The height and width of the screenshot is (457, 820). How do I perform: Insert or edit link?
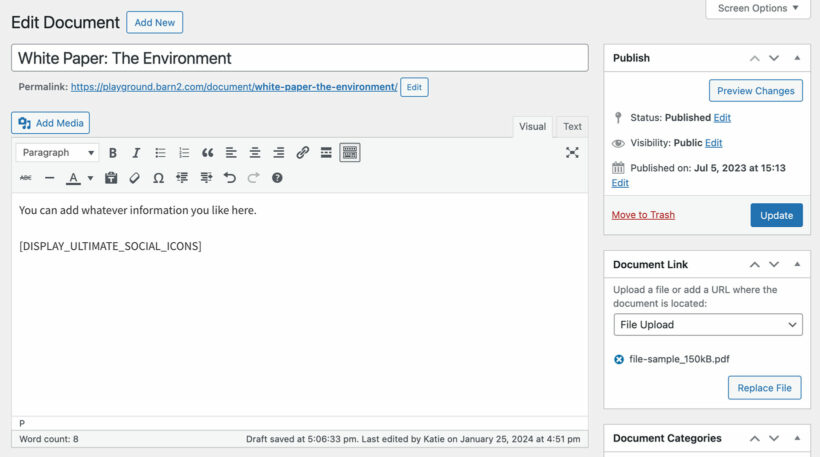click(302, 153)
